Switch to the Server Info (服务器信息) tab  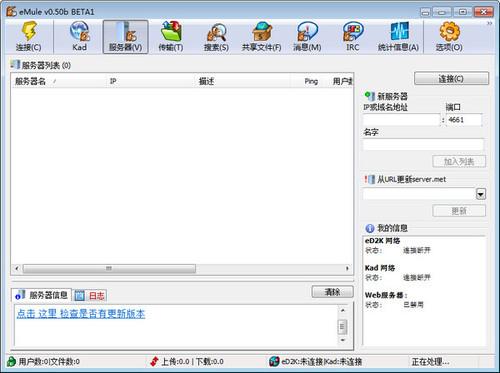[x=42, y=295]
